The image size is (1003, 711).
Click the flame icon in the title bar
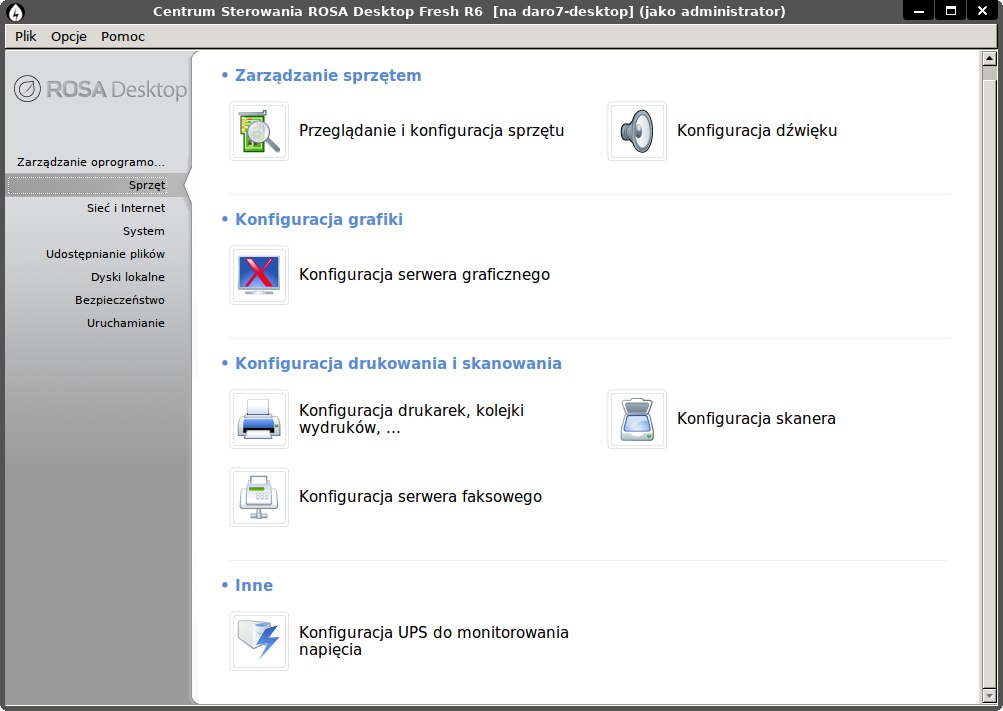[x=15, y=12]
